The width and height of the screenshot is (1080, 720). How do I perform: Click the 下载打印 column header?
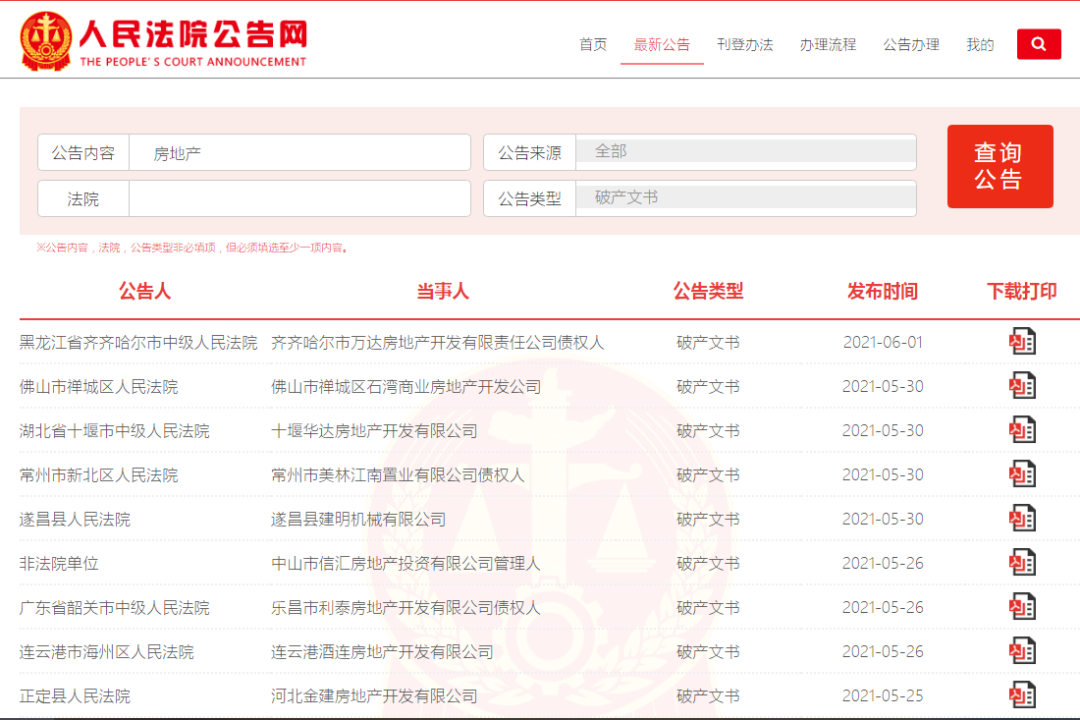coord(1022,291)
